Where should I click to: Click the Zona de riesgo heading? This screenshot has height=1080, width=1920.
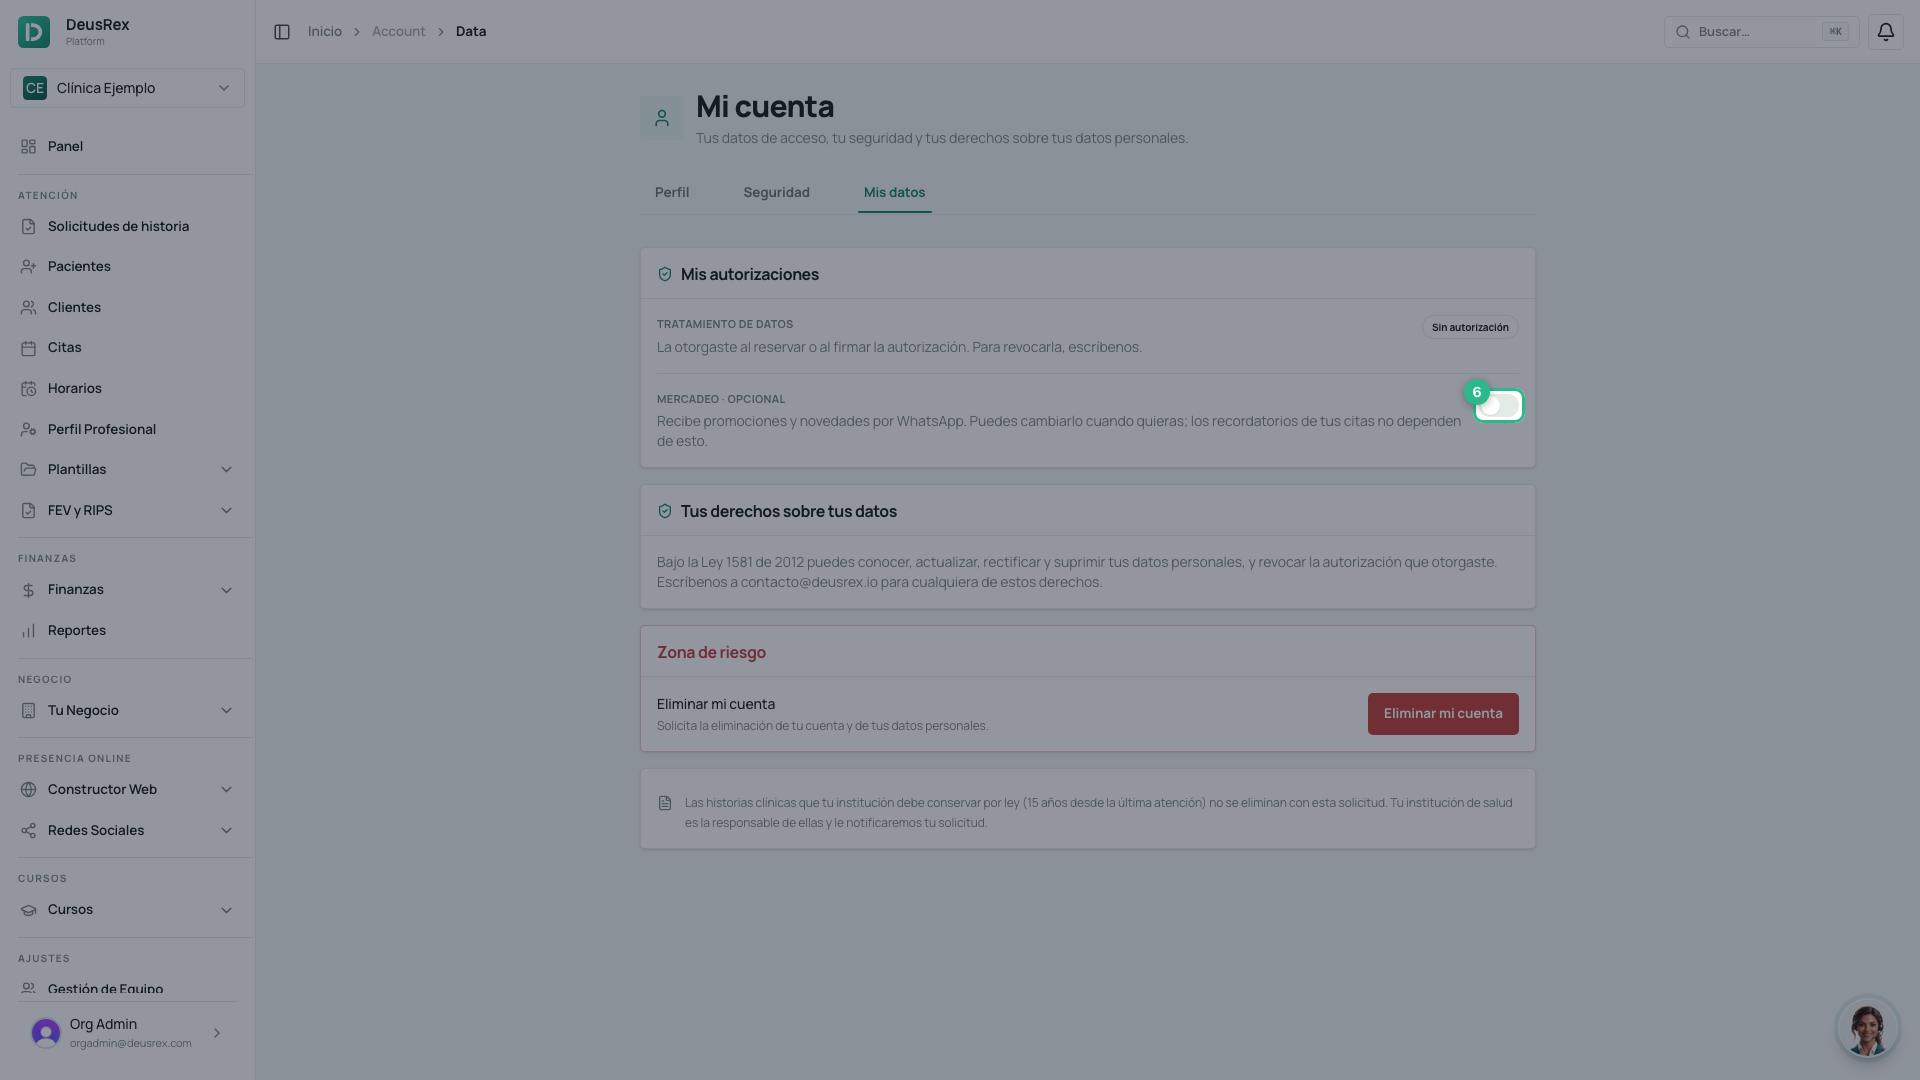711,653
